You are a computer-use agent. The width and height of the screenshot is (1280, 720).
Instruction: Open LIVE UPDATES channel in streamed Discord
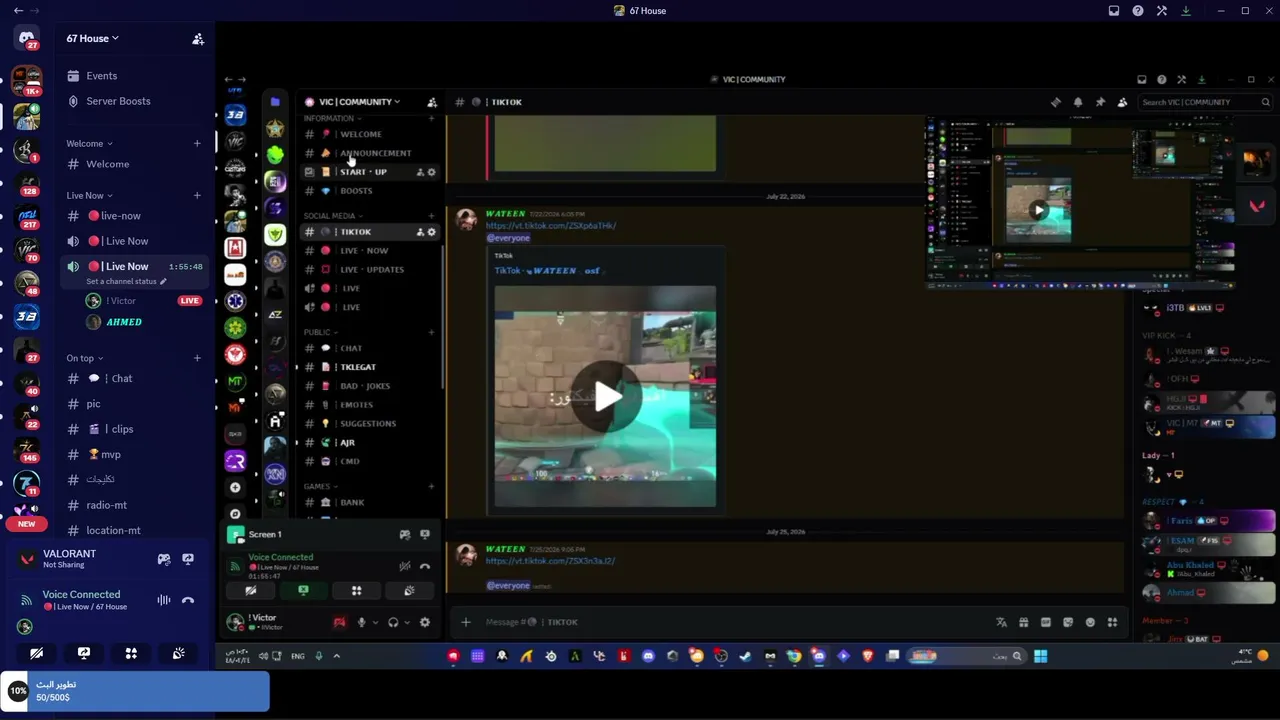coord(370,270)
